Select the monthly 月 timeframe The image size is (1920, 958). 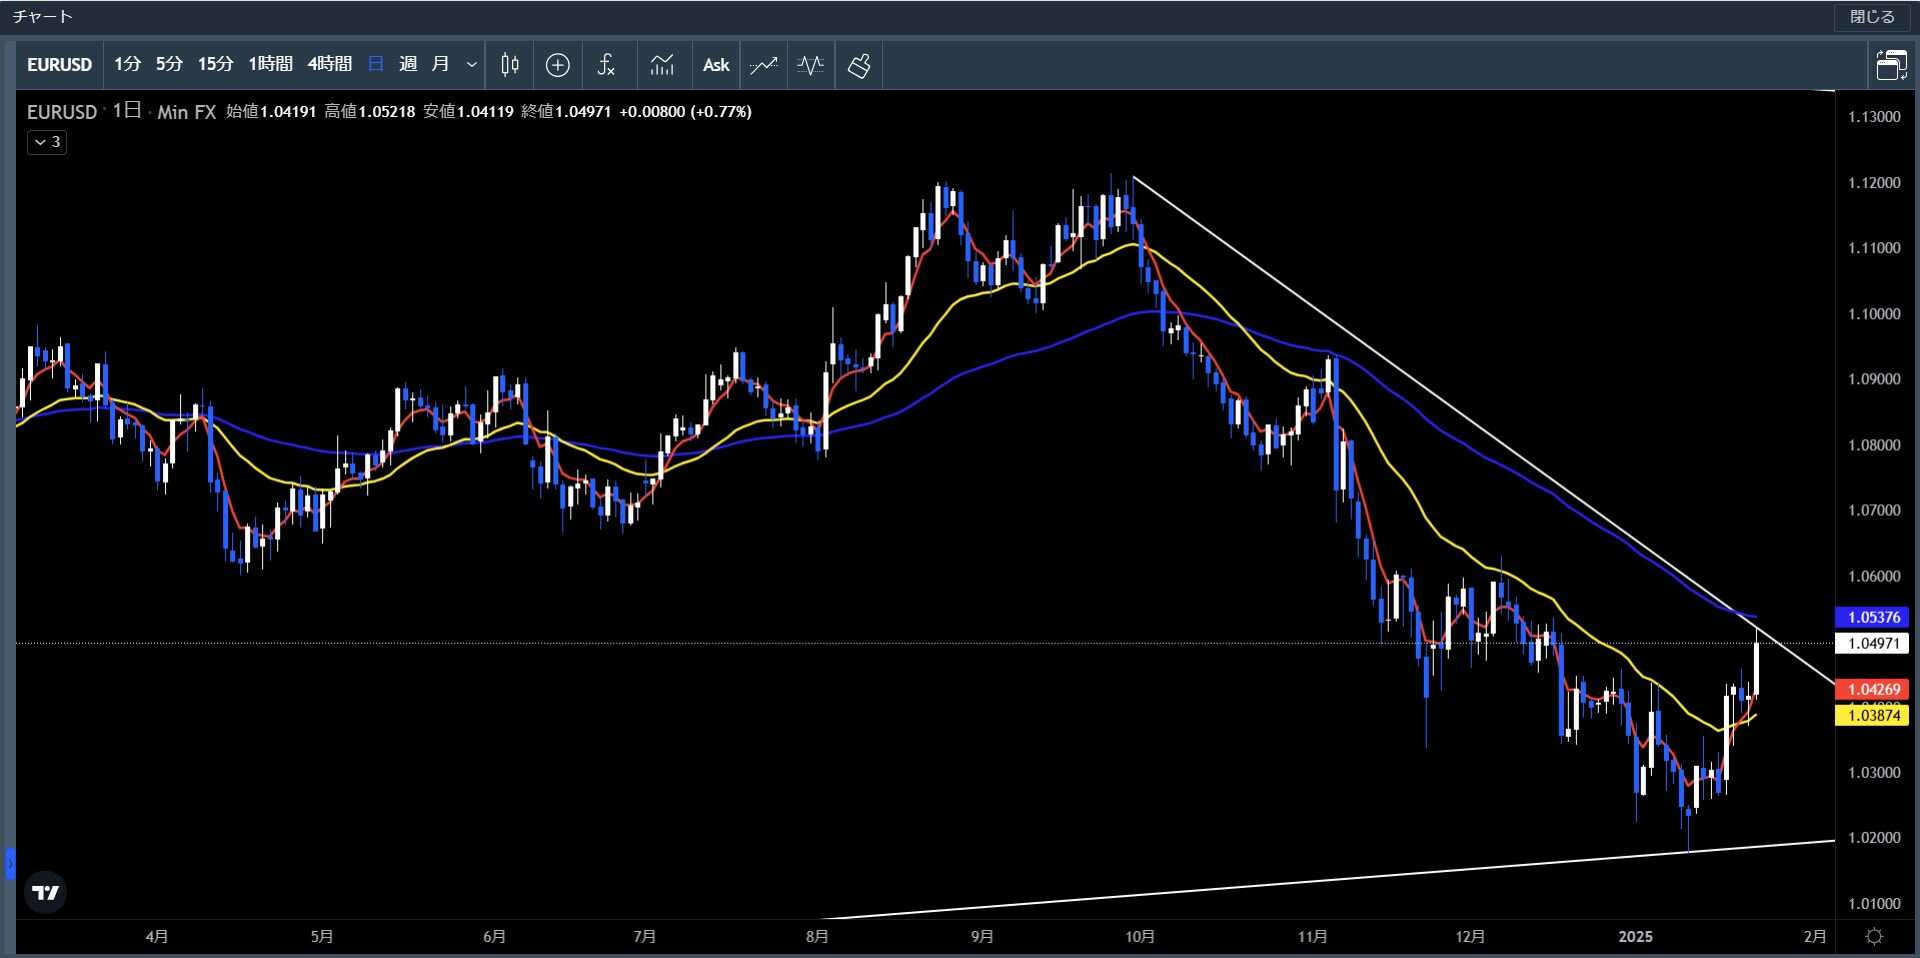pos(440,64)
